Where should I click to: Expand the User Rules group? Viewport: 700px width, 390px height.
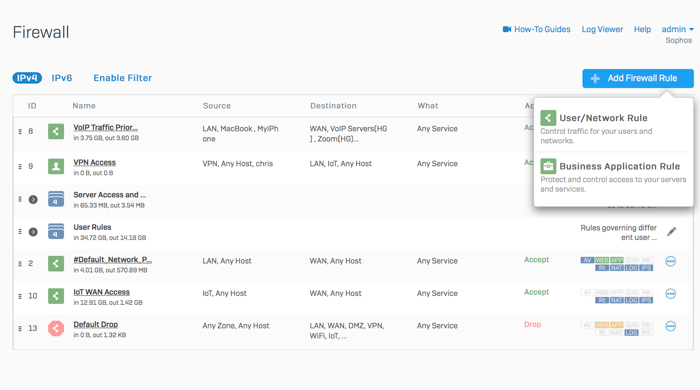point(33,232)
